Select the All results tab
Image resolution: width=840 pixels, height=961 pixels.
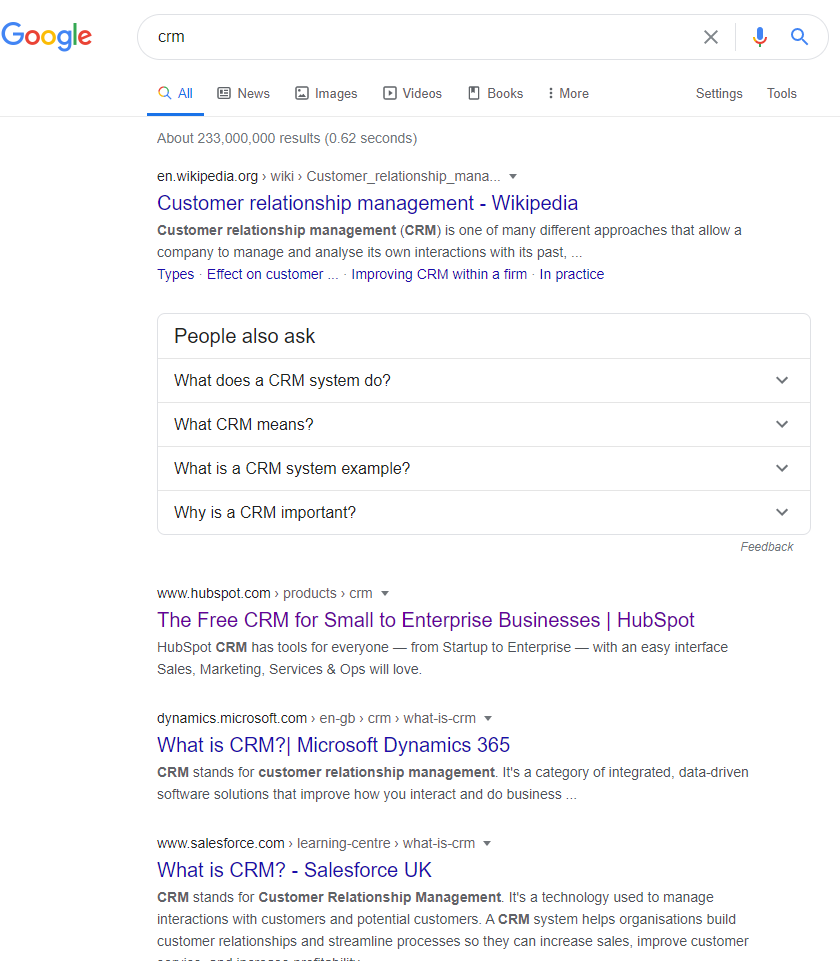pyautogui.click(x=175, y=93)
